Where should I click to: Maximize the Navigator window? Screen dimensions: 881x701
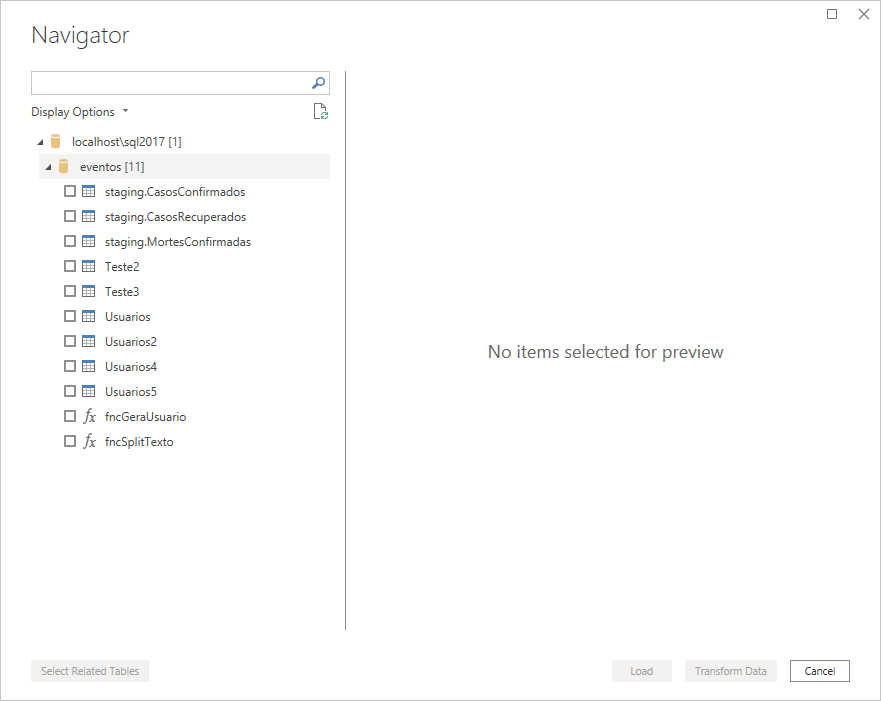pos(832,14)
